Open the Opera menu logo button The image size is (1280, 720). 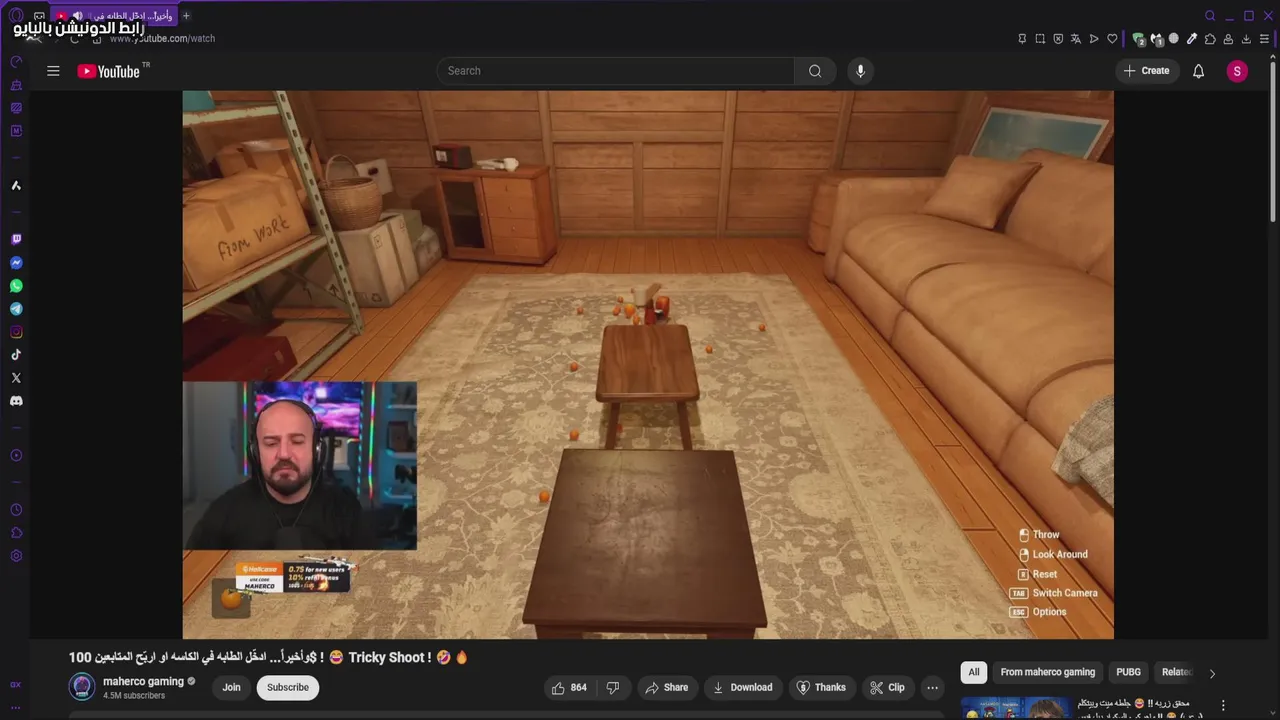point(16,16)
